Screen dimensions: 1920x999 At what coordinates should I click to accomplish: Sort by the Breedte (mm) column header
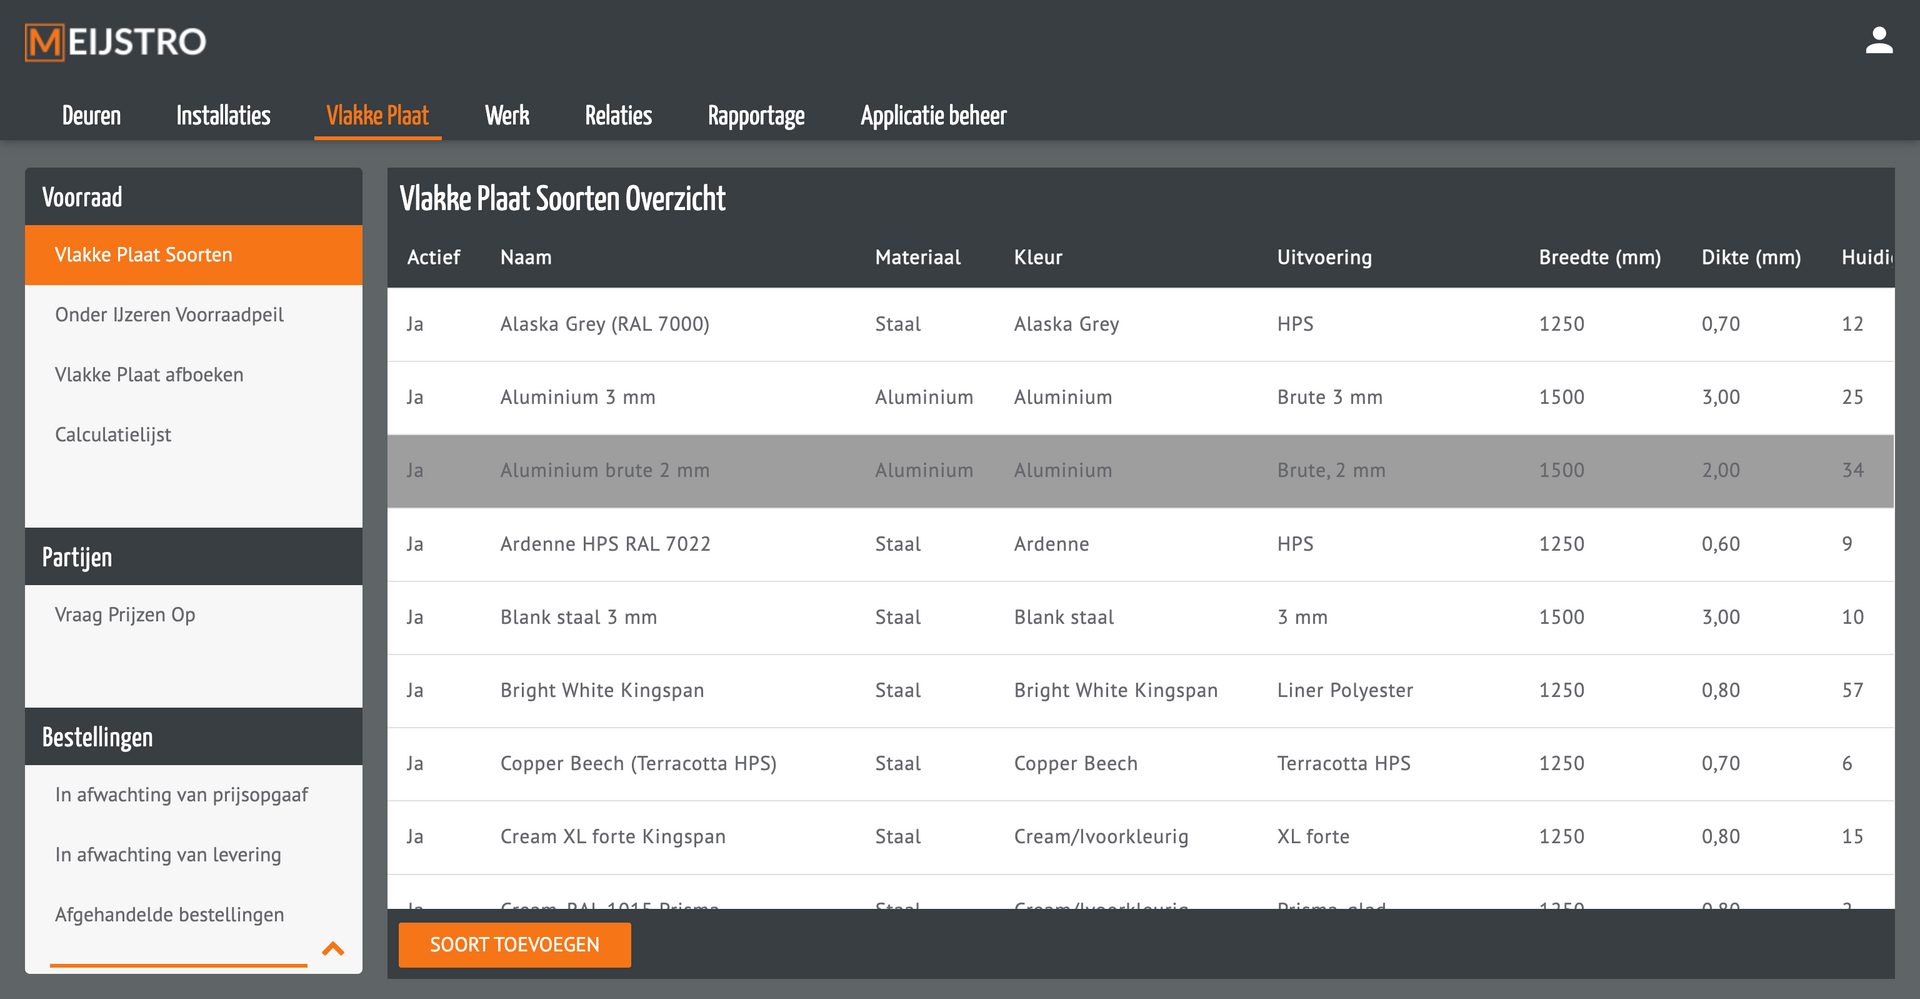(x=1600, y=257)
